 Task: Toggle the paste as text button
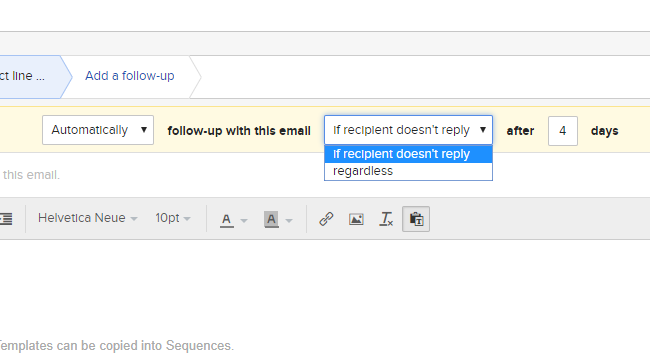[416, 219]
